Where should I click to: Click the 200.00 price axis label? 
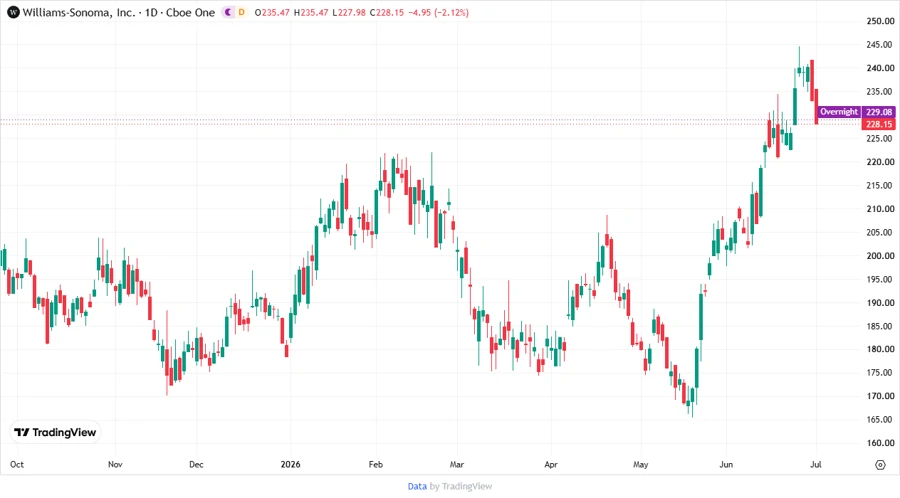[x=880, y=256]
